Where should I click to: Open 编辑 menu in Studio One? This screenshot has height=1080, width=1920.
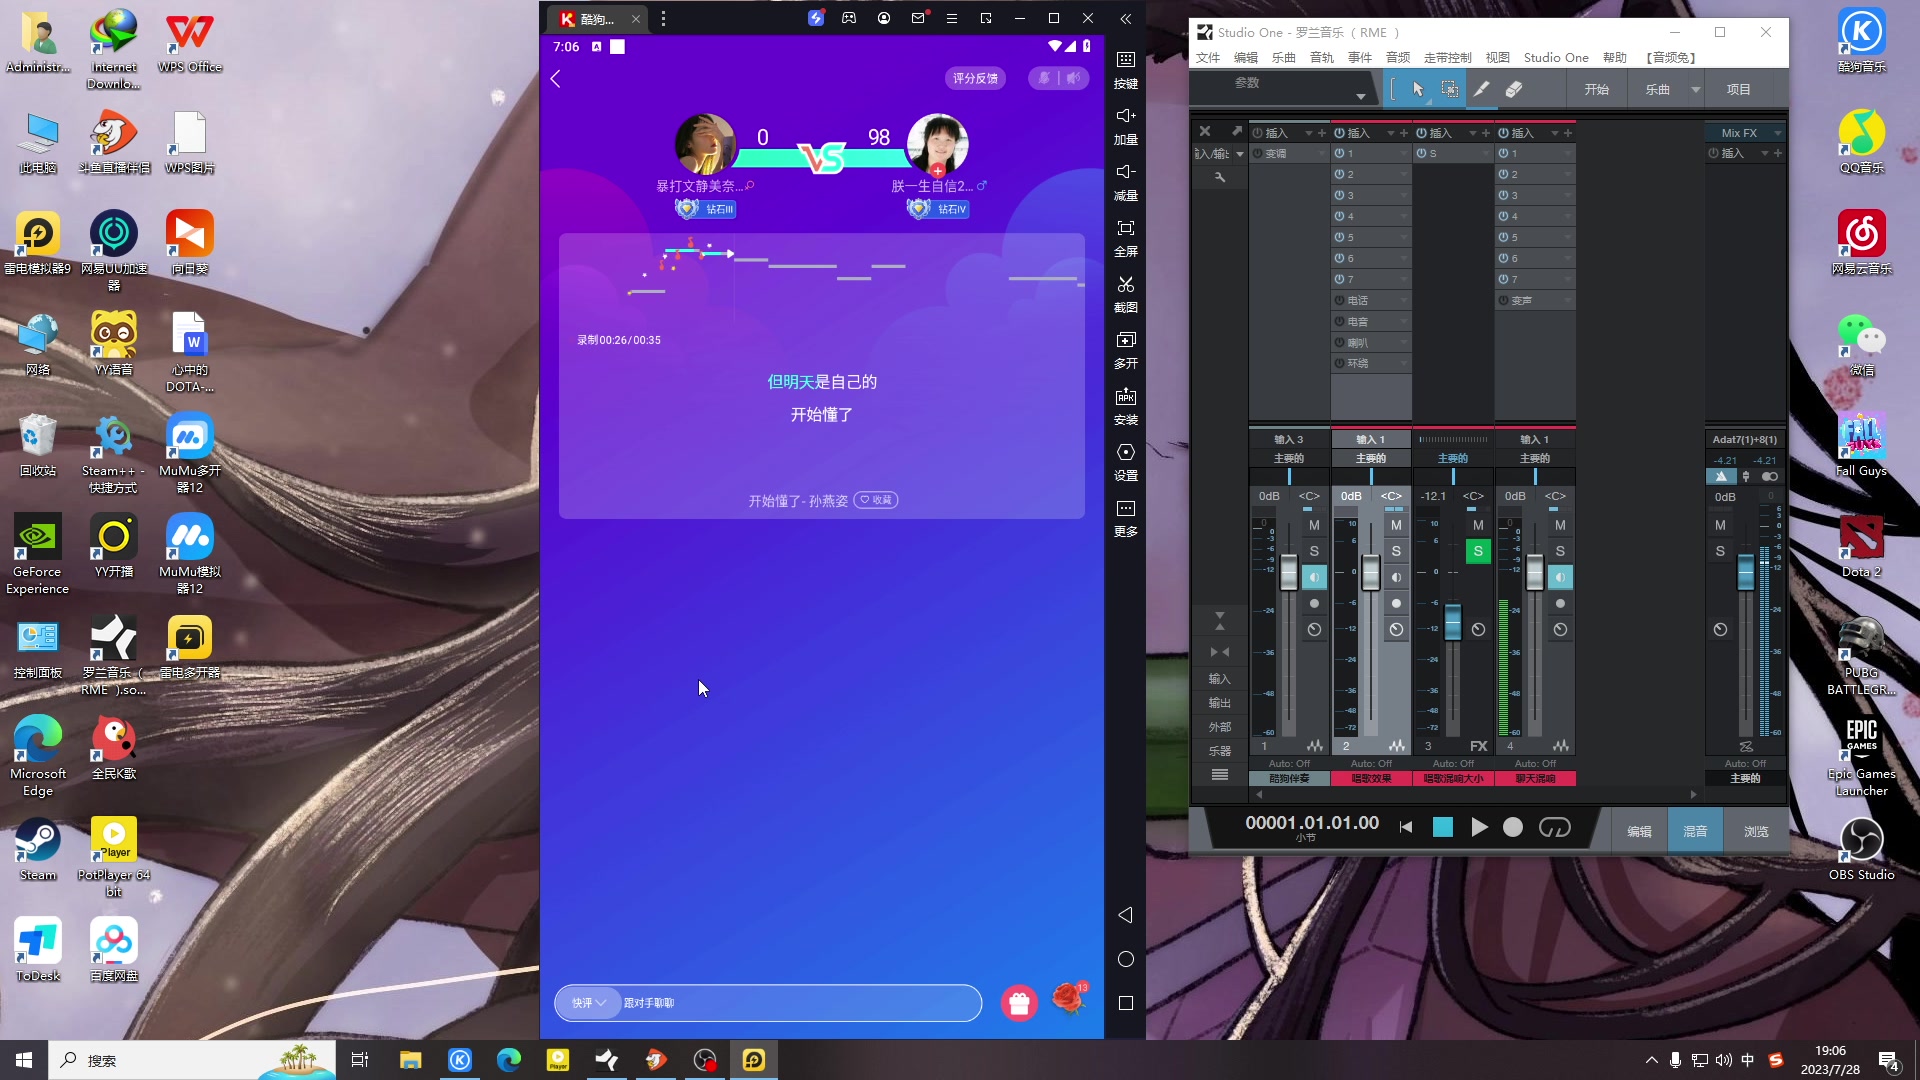click(1246, 58)
